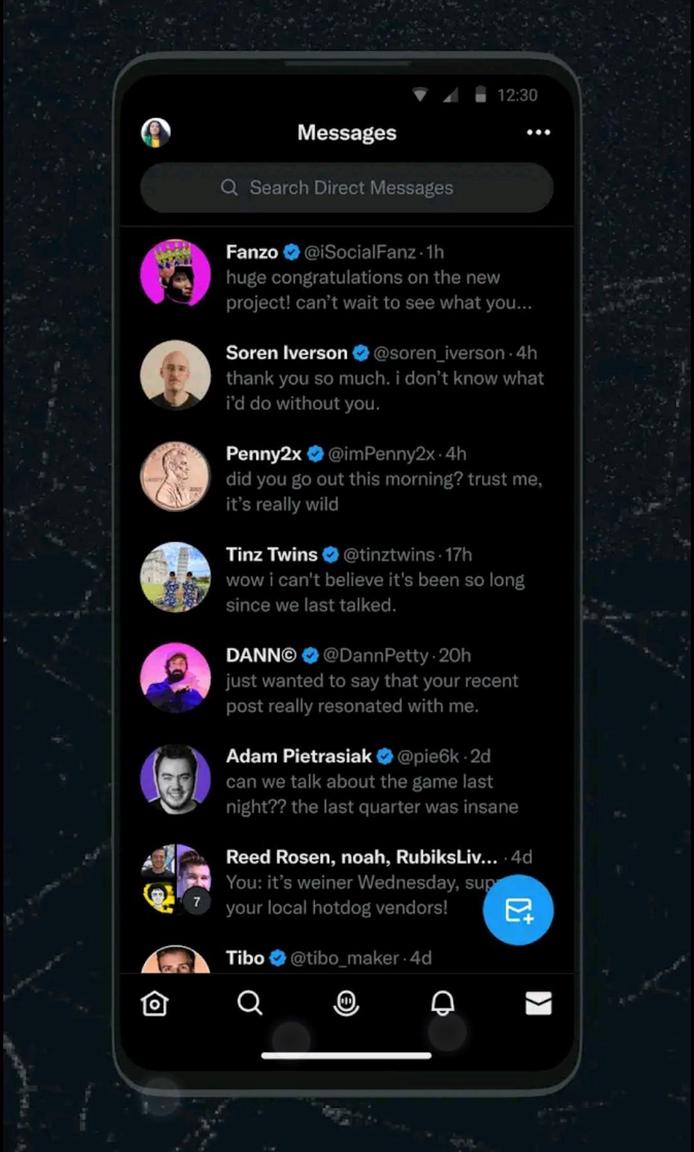Tap Fanzo's pink profile picture
The image size is (694, 1152).
click(x=175, y=273)
